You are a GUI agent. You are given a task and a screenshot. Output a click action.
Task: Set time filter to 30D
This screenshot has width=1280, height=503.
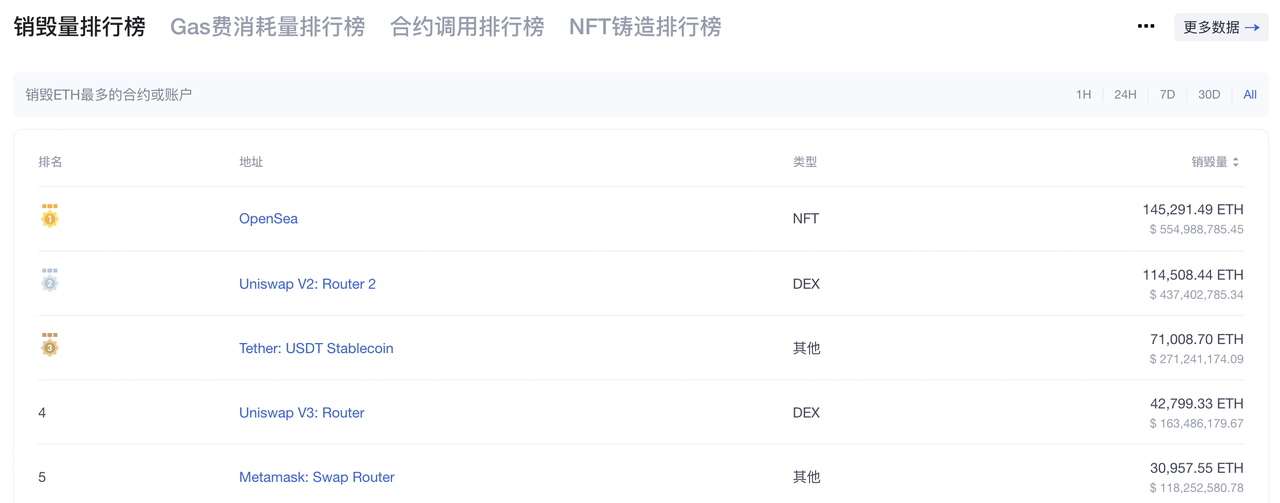click(x=1209, y=95)
